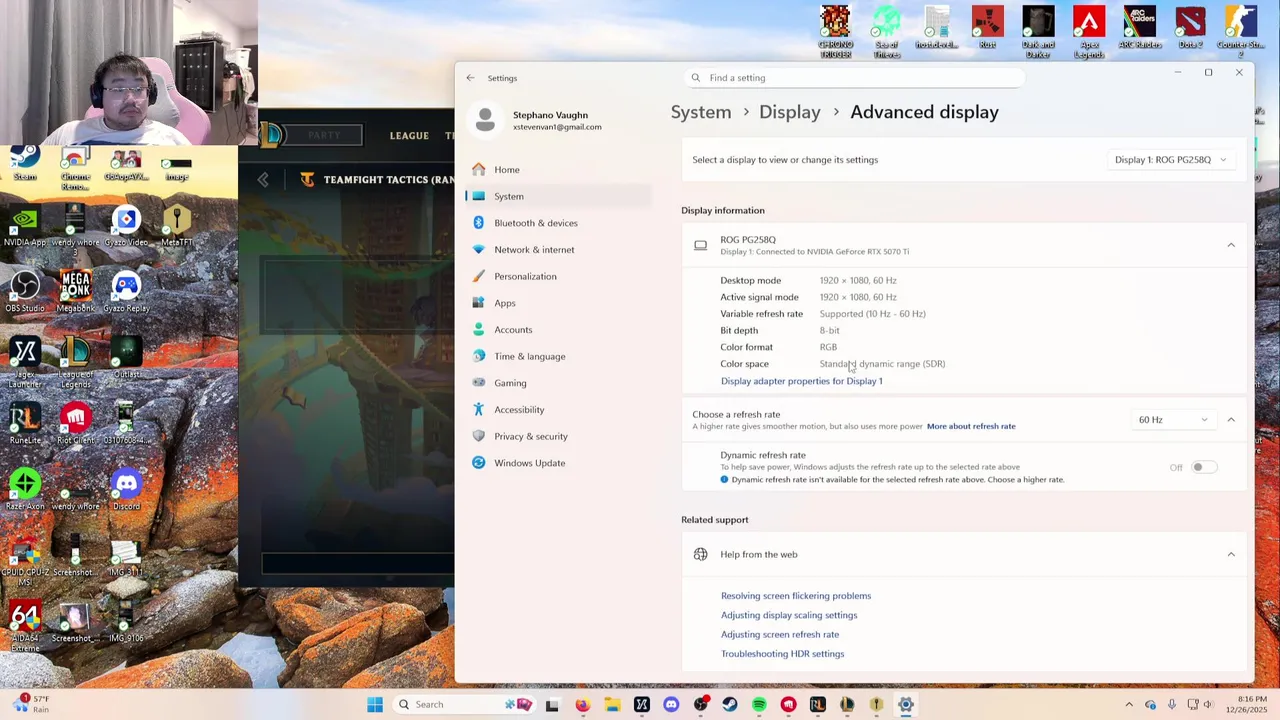Screen dimensions: 1280x720
Task: Click the Gyazo Replay desktop icon
Action: (126, 292)
